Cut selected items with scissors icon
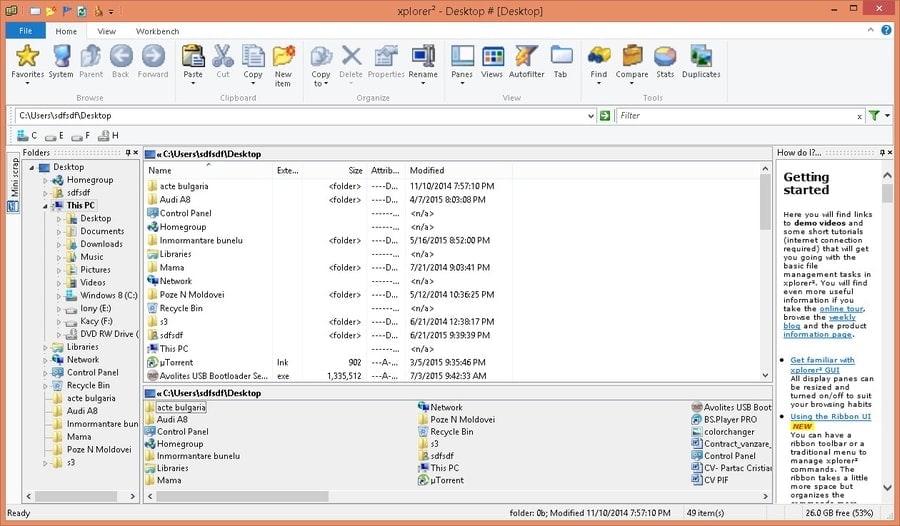 point(223,61)
